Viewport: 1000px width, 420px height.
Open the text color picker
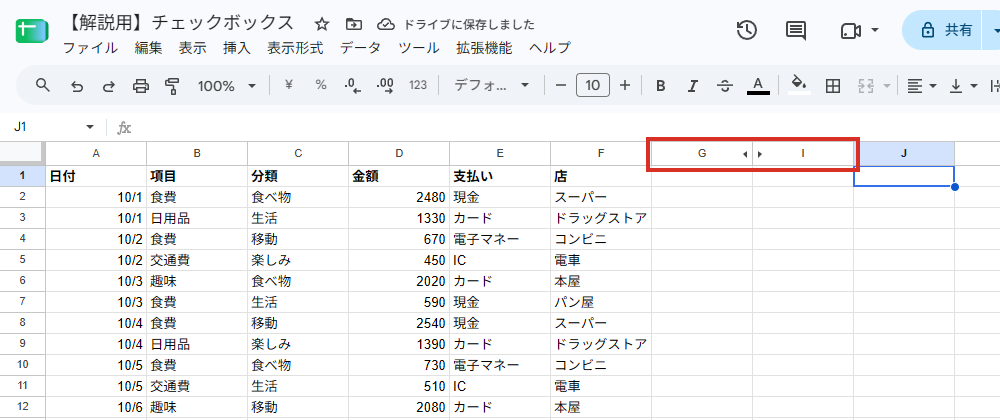(758, 85)
